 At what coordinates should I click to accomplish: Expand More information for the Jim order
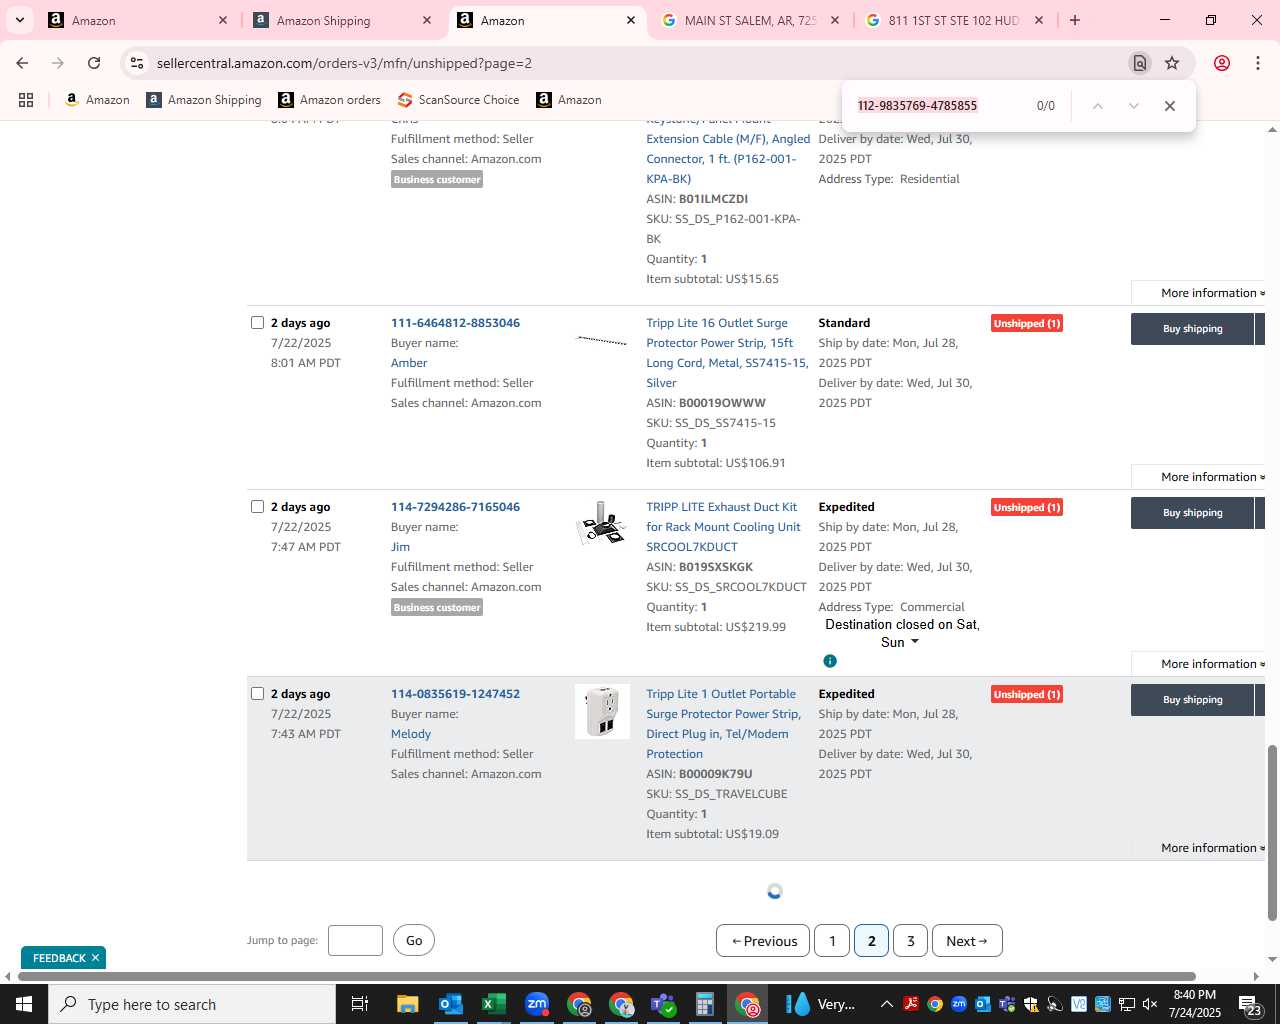tap(1212, 664)
